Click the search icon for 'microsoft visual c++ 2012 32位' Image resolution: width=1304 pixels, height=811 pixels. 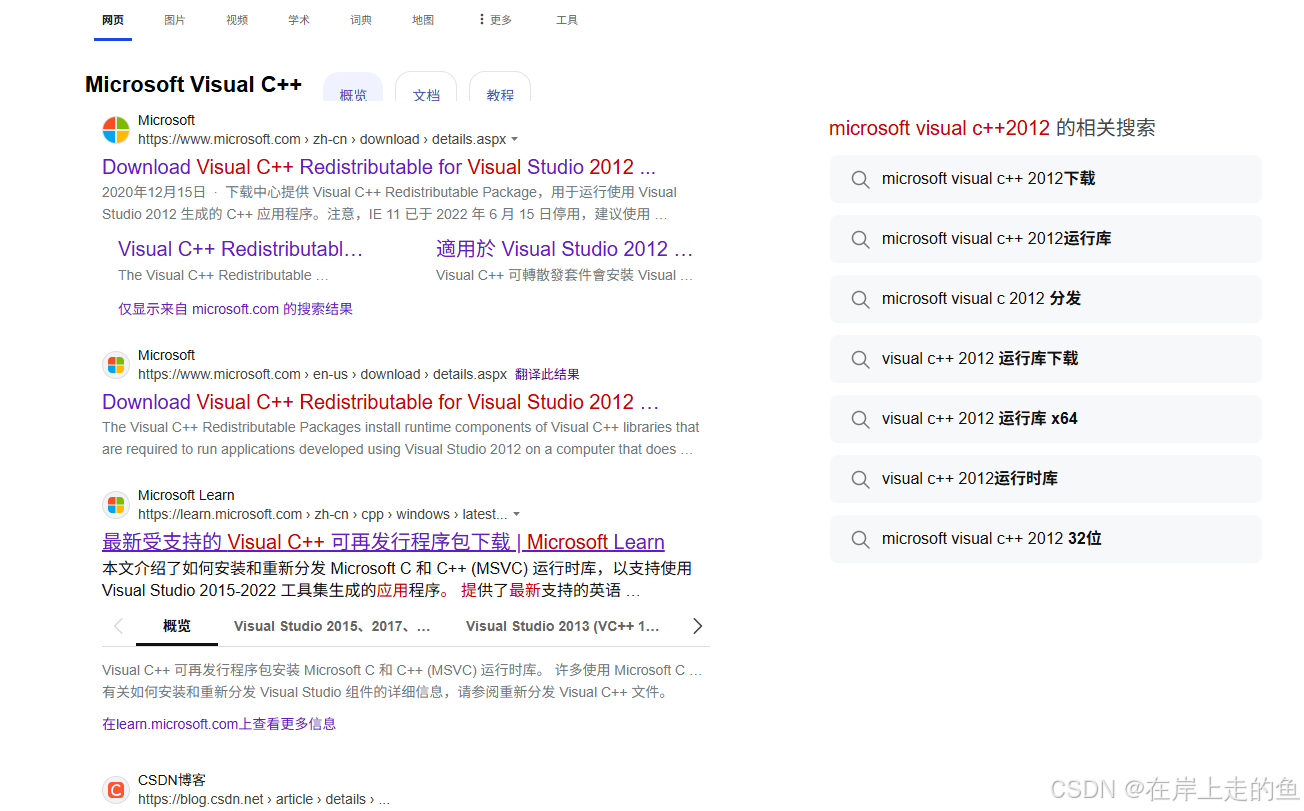pyautogui.click(x=860, y=539)
